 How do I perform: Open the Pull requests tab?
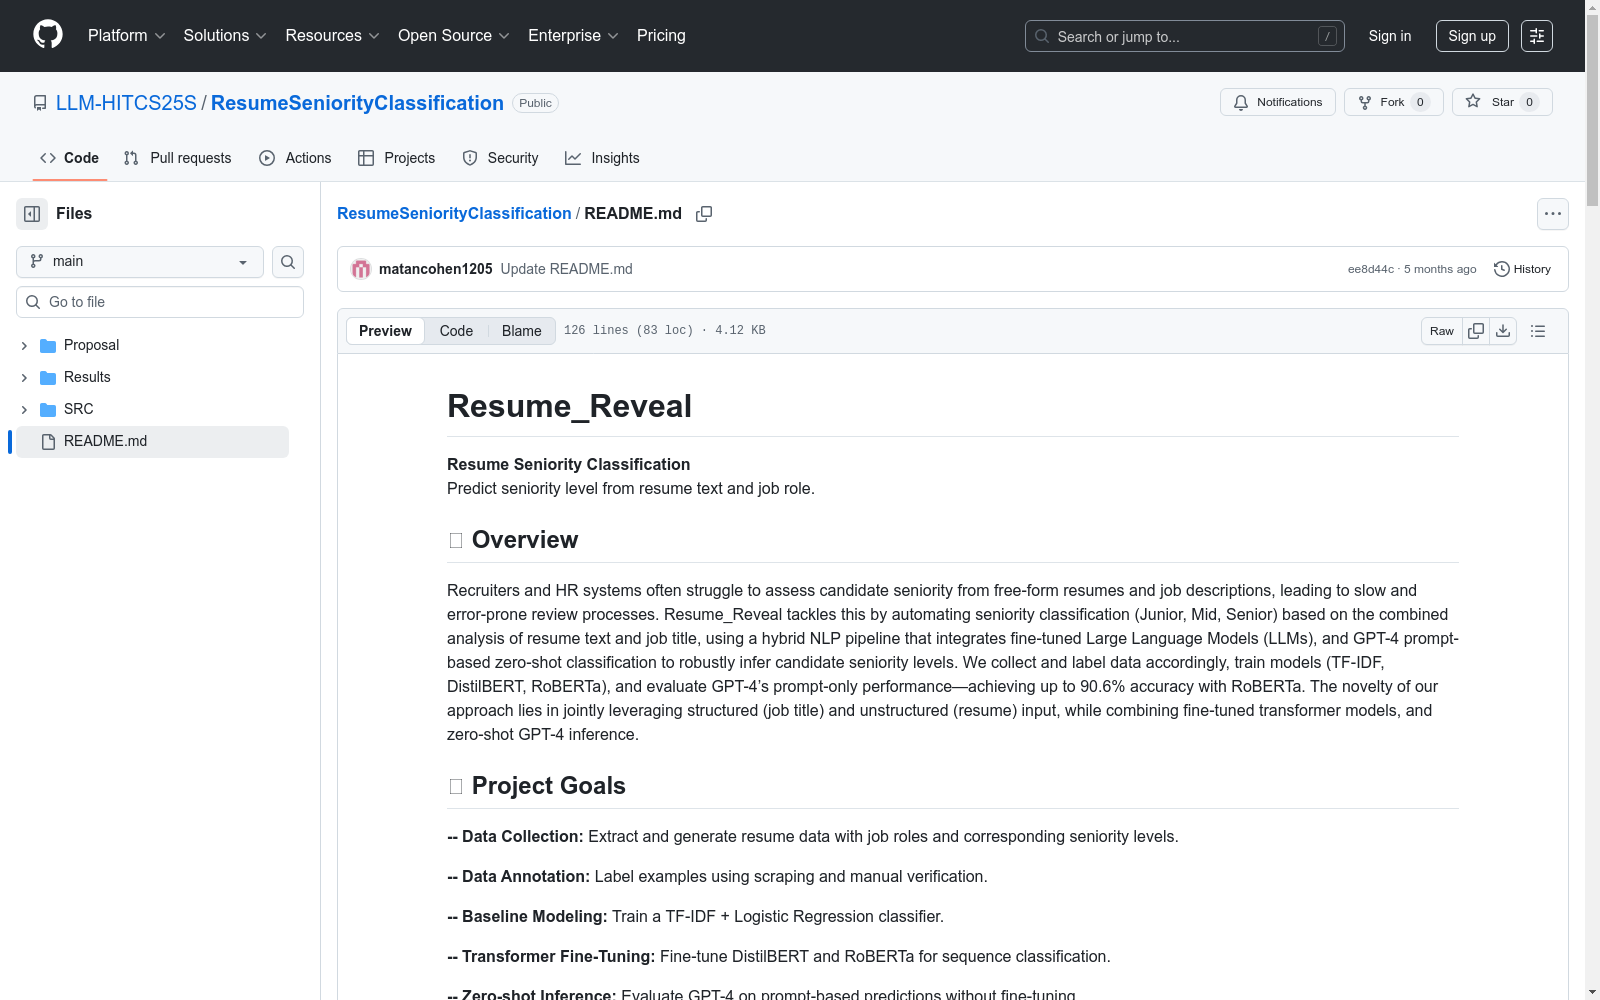click(178, 158)
